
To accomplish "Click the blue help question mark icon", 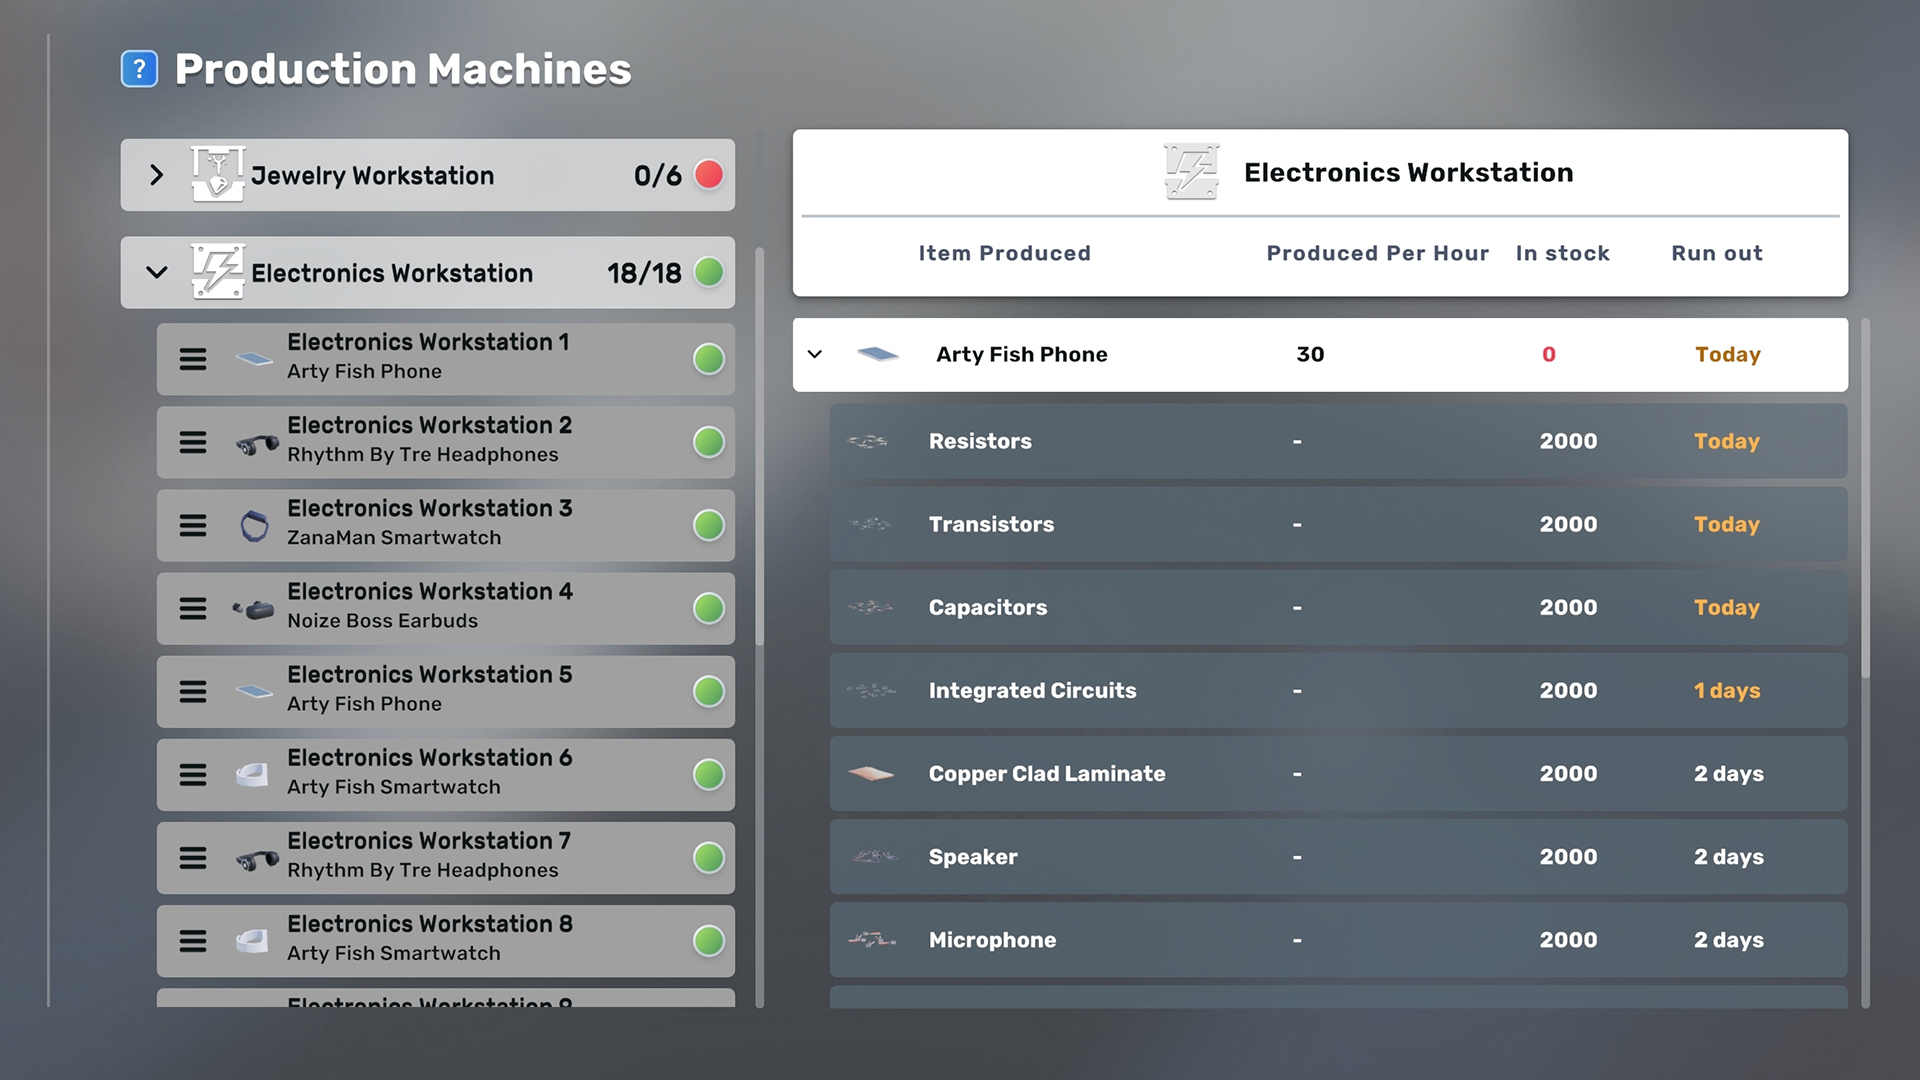I will (x=139, y=69).
